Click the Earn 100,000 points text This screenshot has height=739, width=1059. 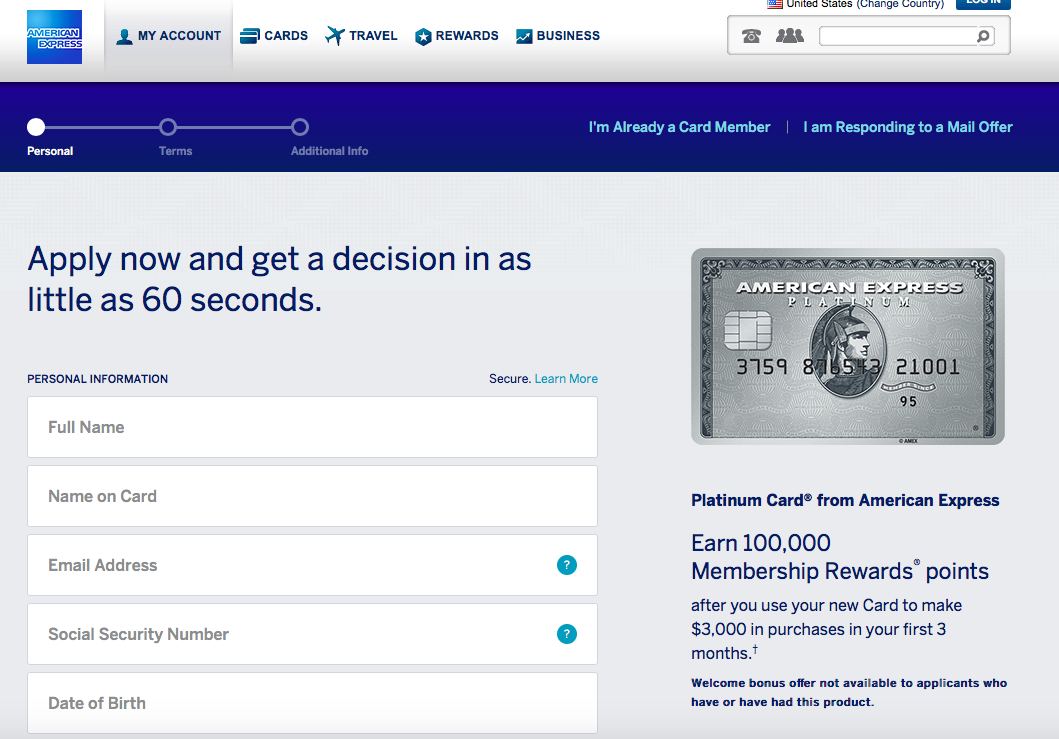840,557
